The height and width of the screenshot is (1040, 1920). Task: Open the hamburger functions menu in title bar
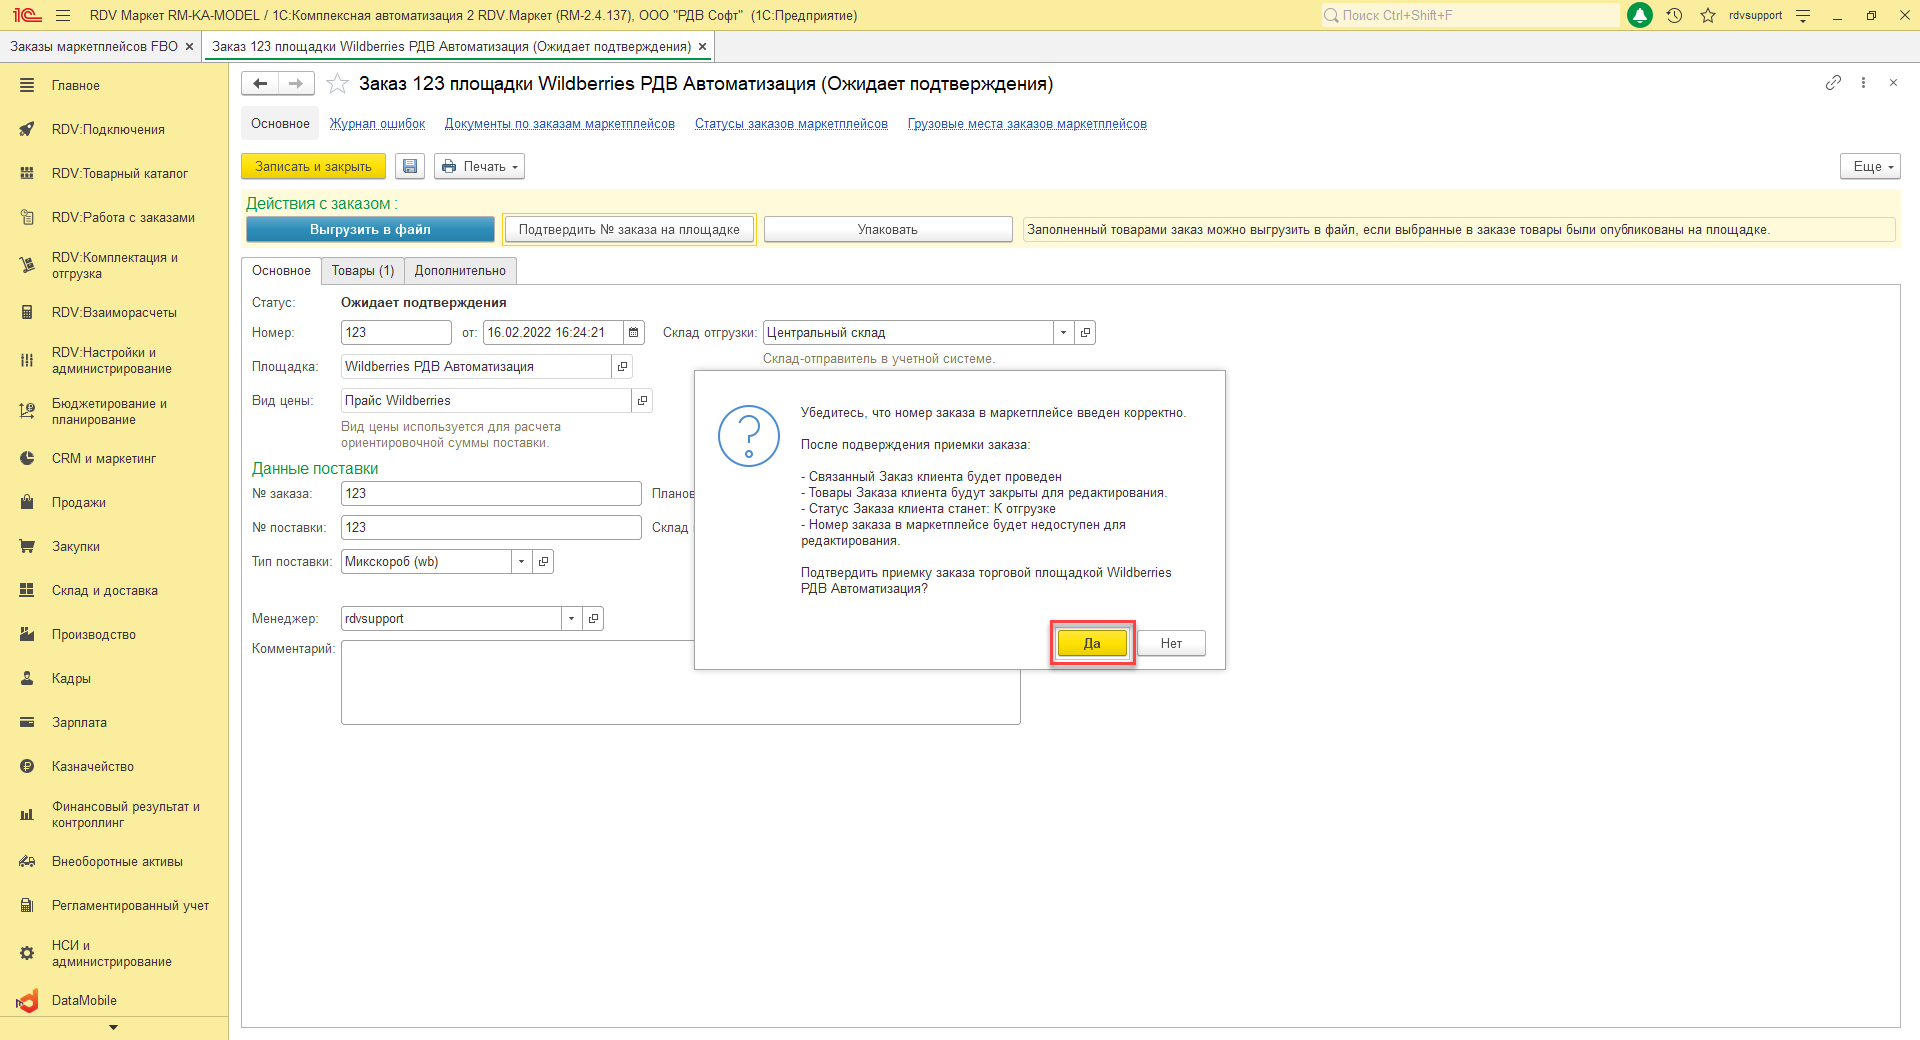click(63, 15)
